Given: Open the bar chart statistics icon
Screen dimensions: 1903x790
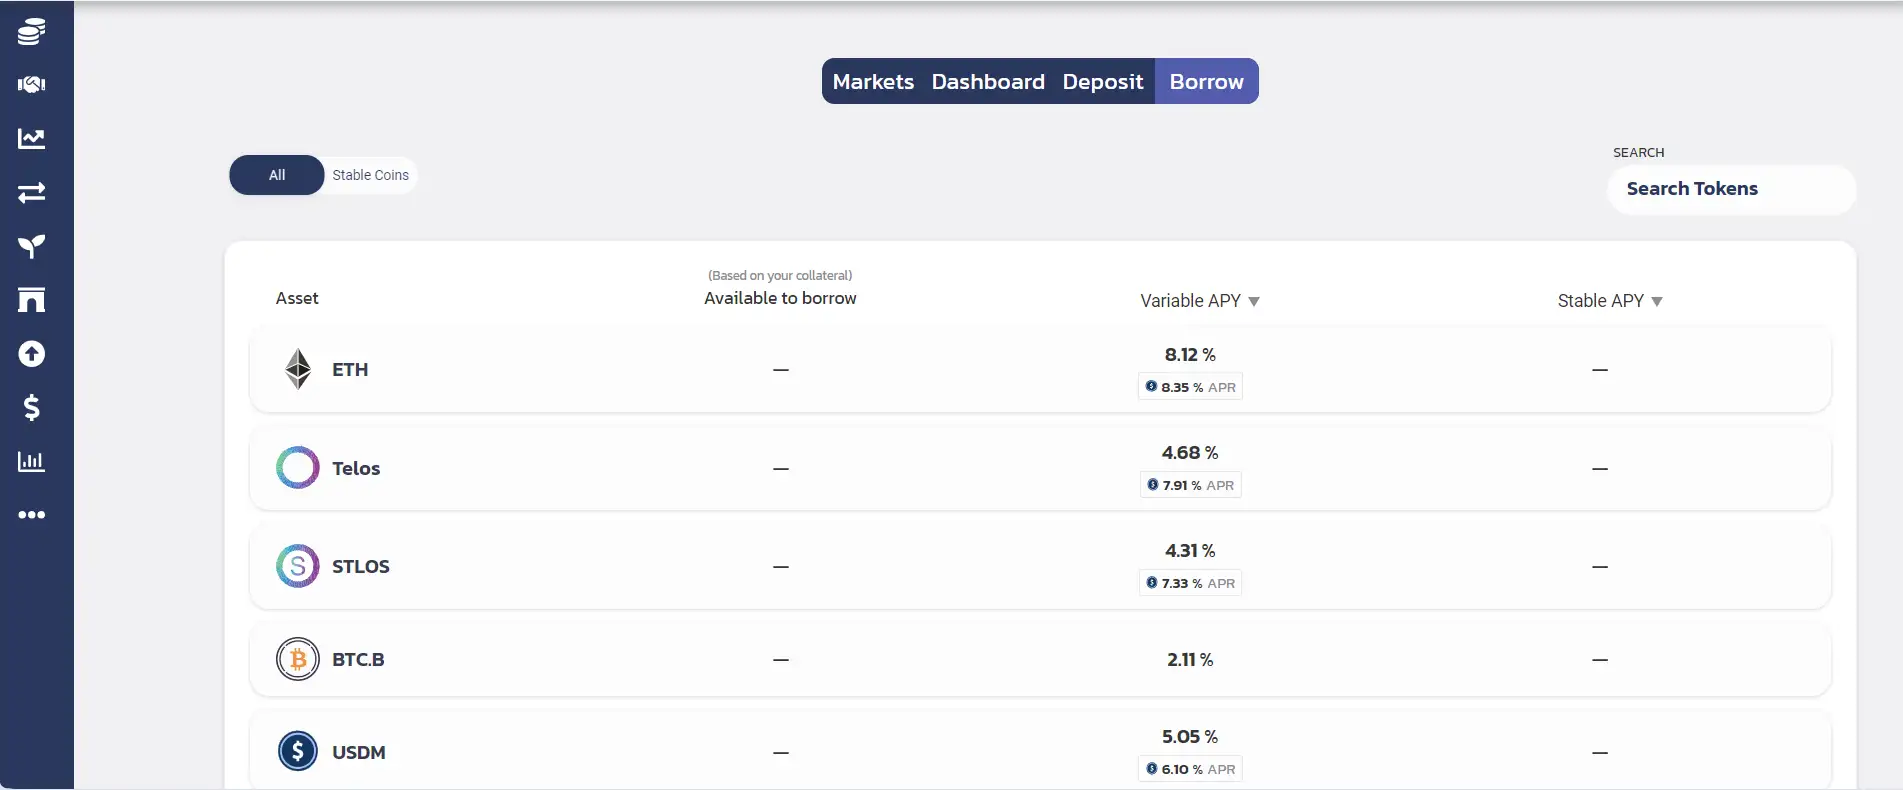Looking at the screenshot, I should [31, 461].
